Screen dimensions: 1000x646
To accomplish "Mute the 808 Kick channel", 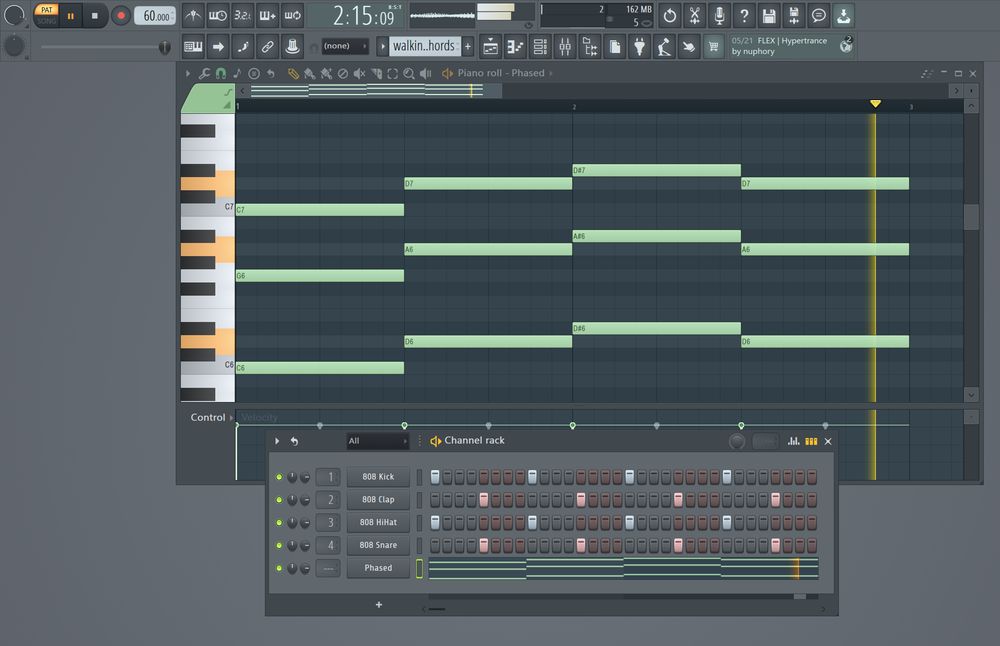I will click(x=279, y=476).
